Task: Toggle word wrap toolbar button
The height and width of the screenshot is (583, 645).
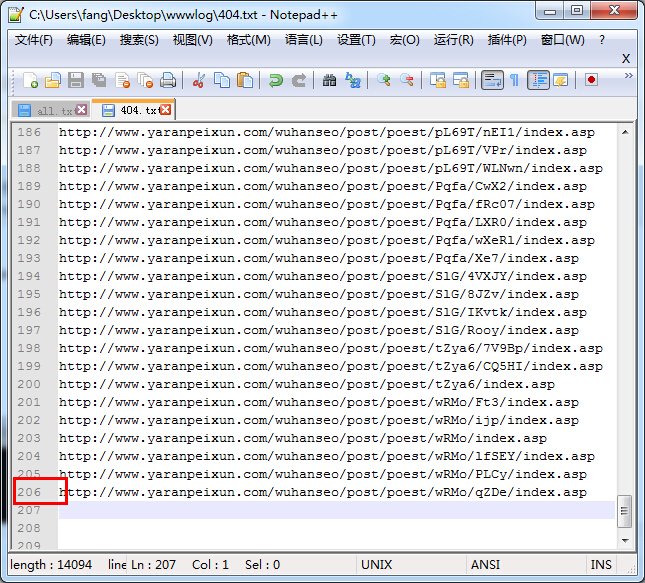Action: coord(492,80)
